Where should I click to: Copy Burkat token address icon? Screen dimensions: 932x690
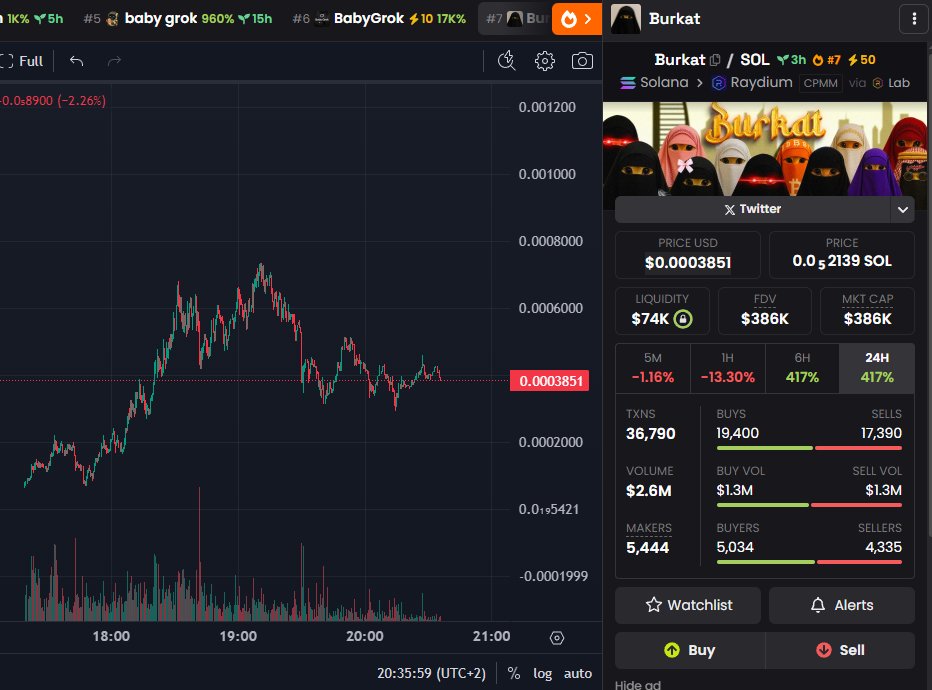click(x=715, y=59)
